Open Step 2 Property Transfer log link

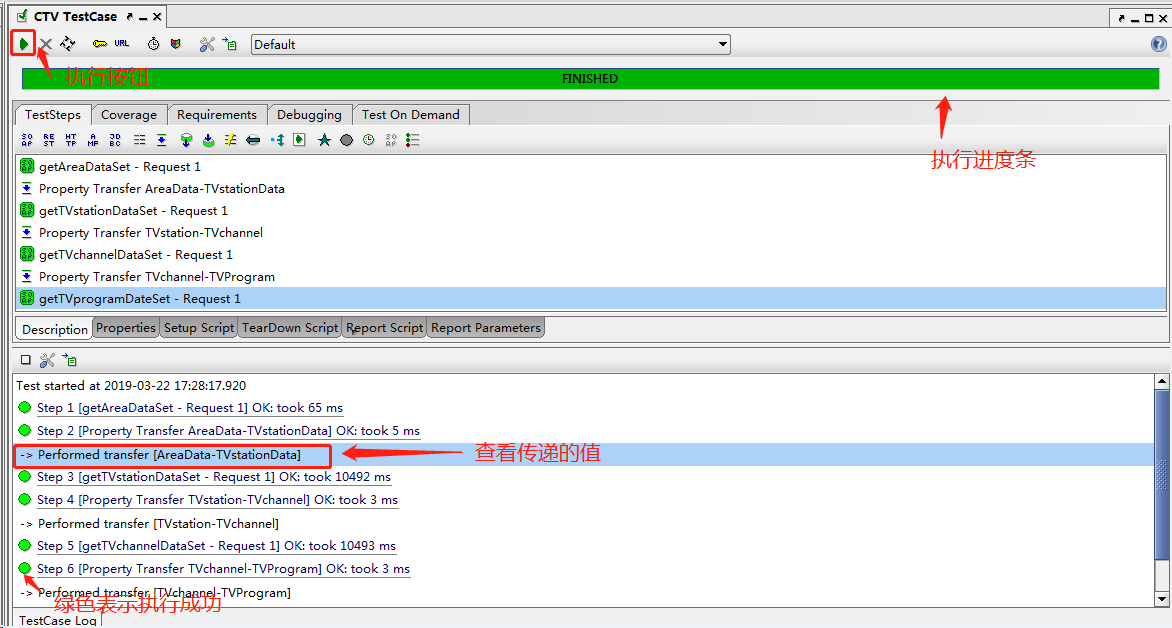point(229,431)
